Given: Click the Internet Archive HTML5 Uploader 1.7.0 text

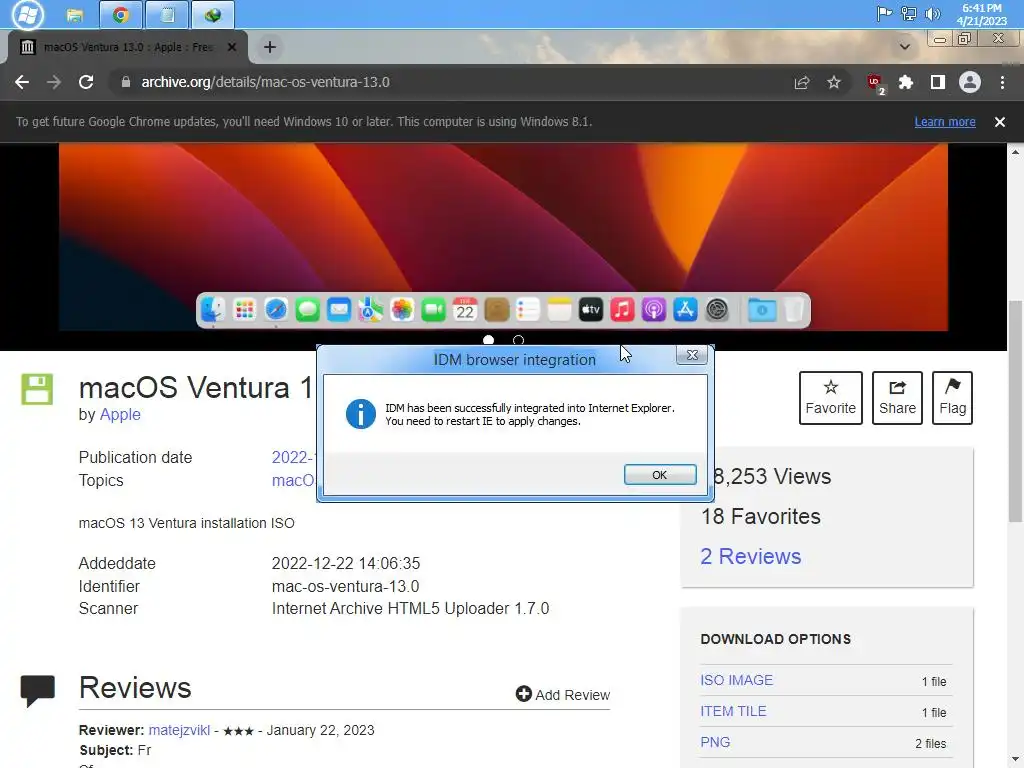Looking at the screenshot, I should coord(410,609).
